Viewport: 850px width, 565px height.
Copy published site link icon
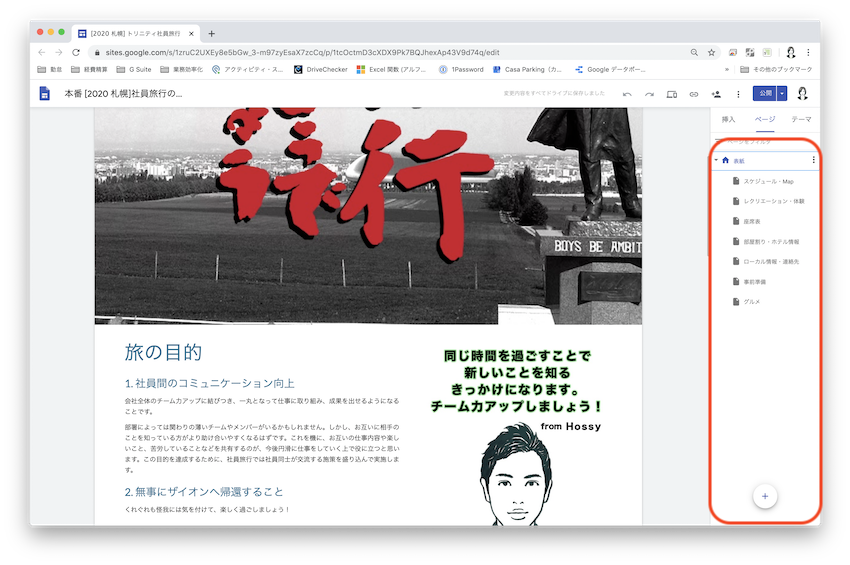(693, 94)
